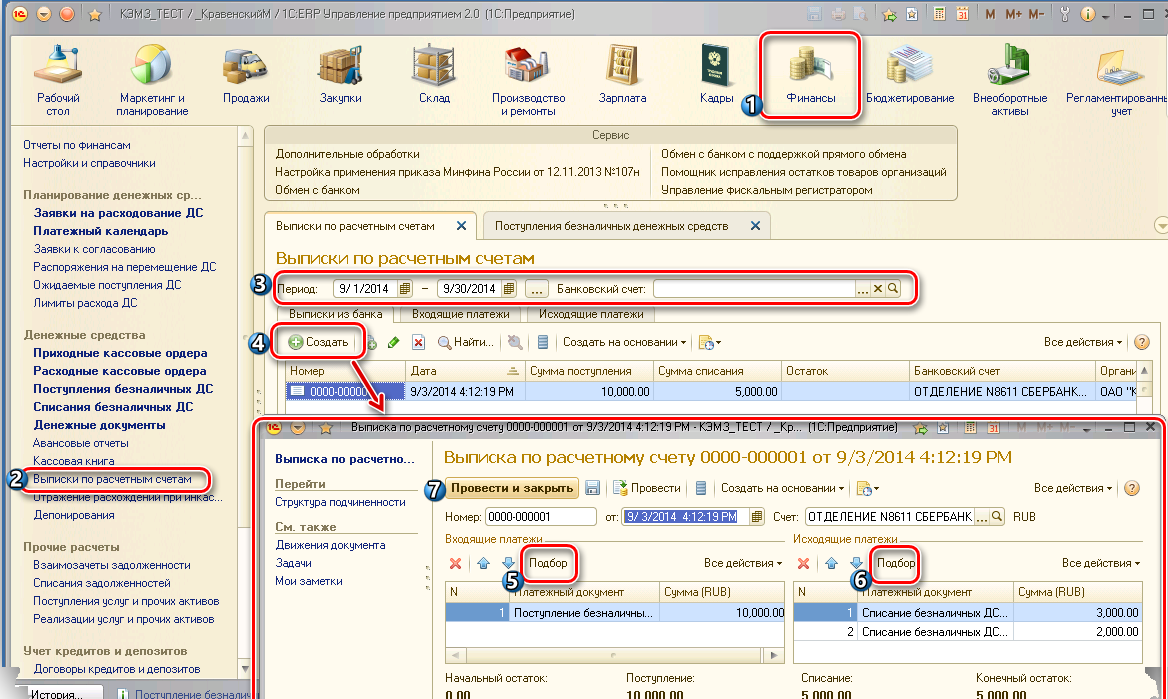This screenshot has height=699, width=1168.
Task: Open calendar picker for period end date
Action: [x=509, y=288]
